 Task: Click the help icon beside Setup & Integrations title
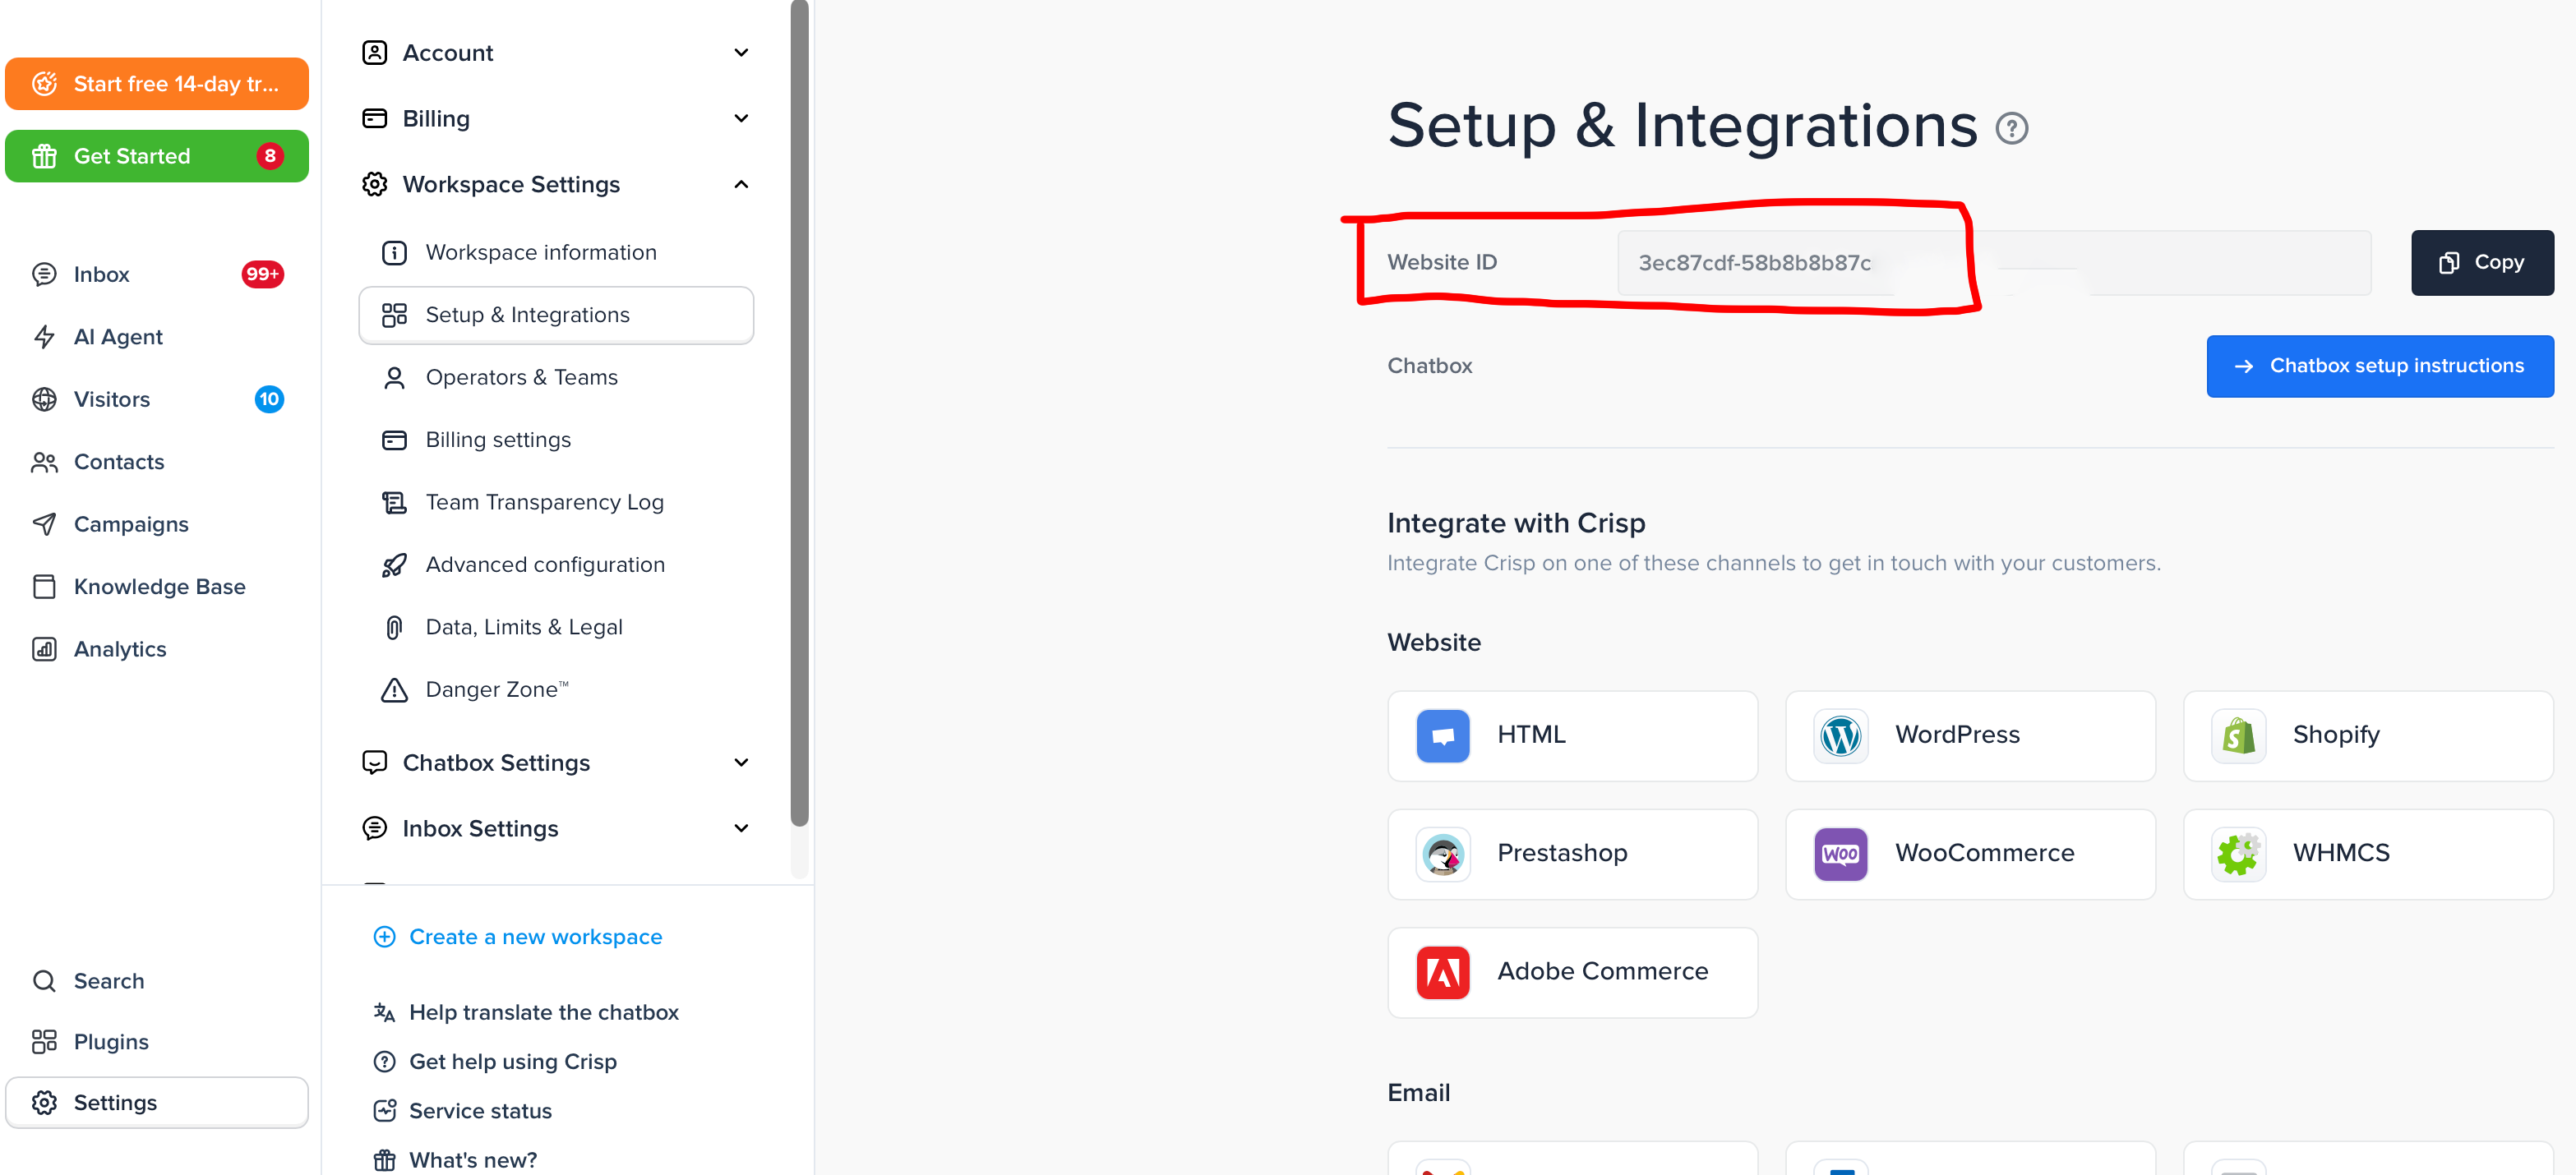point(2011,128)
